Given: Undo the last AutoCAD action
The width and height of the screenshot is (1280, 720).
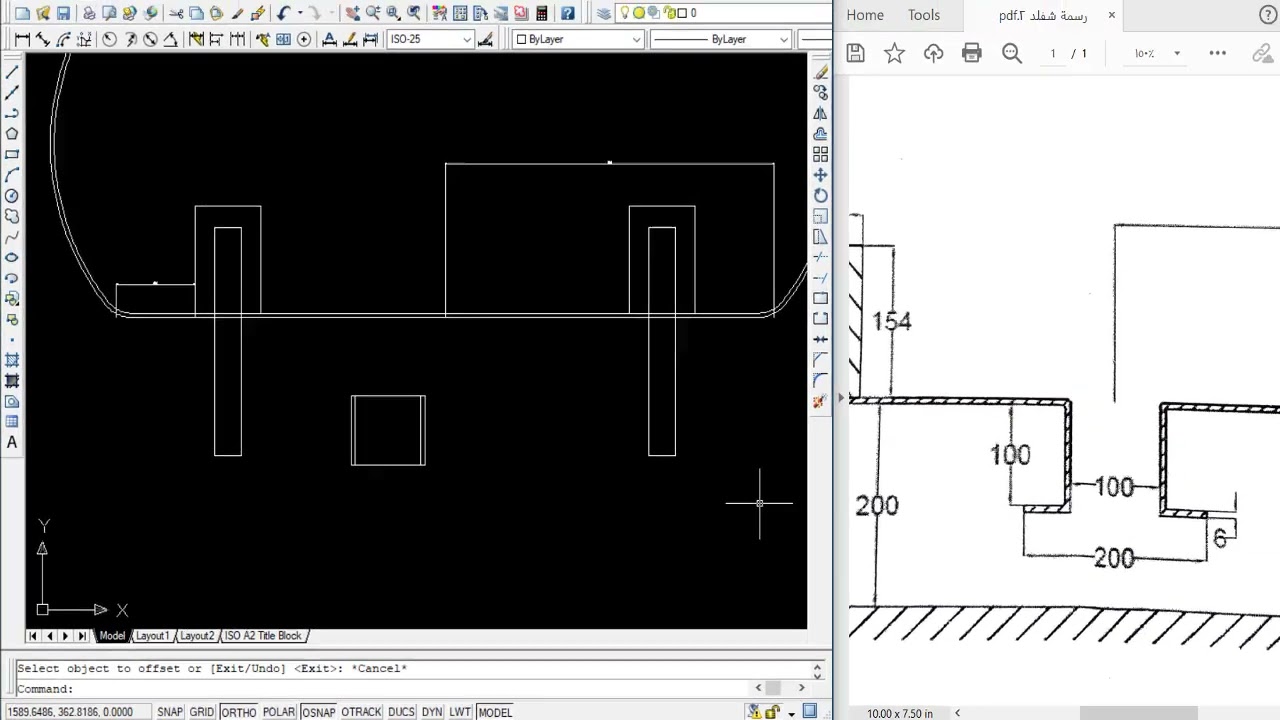Looking at the screenshot, I should point(283,14).
